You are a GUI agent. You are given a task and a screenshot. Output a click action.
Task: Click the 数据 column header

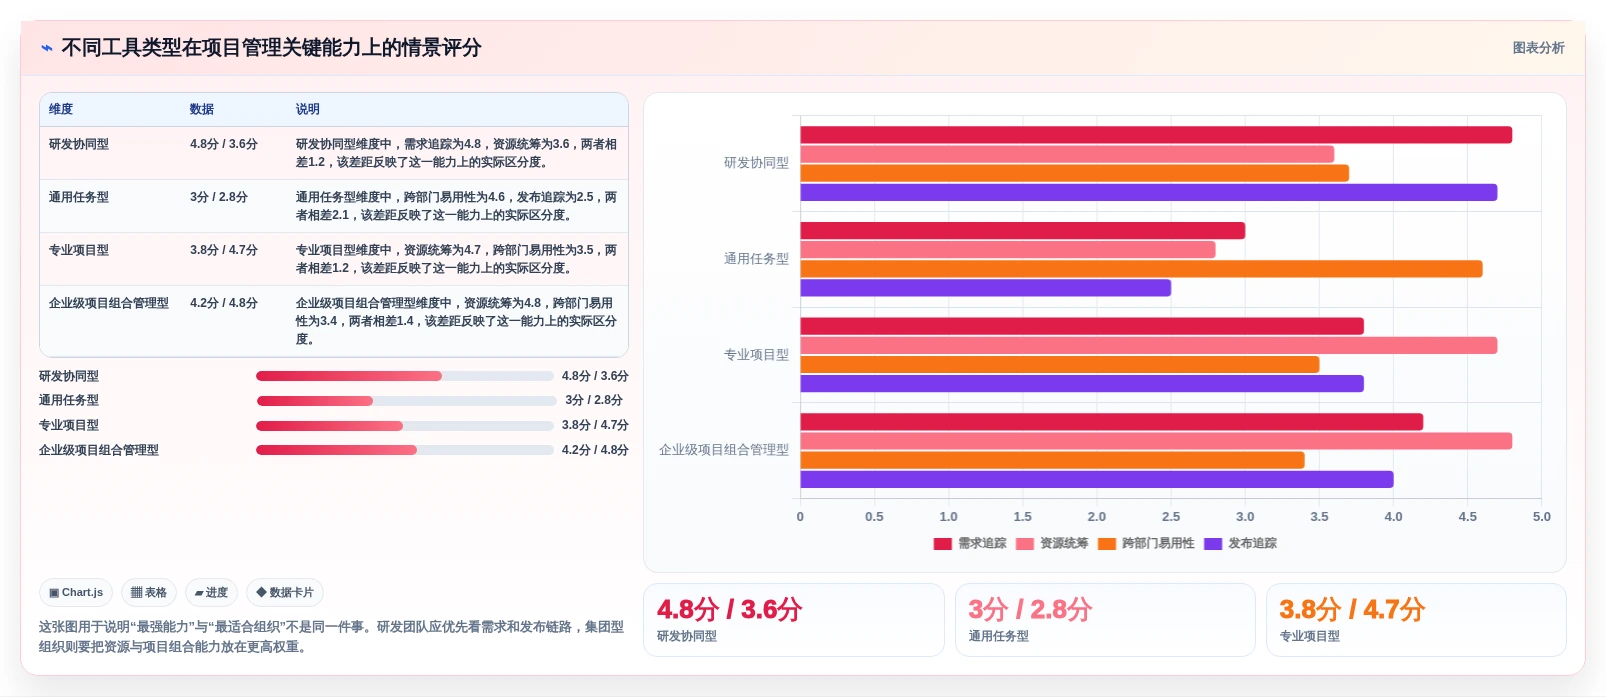pyautogui.click(x=202, y=109)
